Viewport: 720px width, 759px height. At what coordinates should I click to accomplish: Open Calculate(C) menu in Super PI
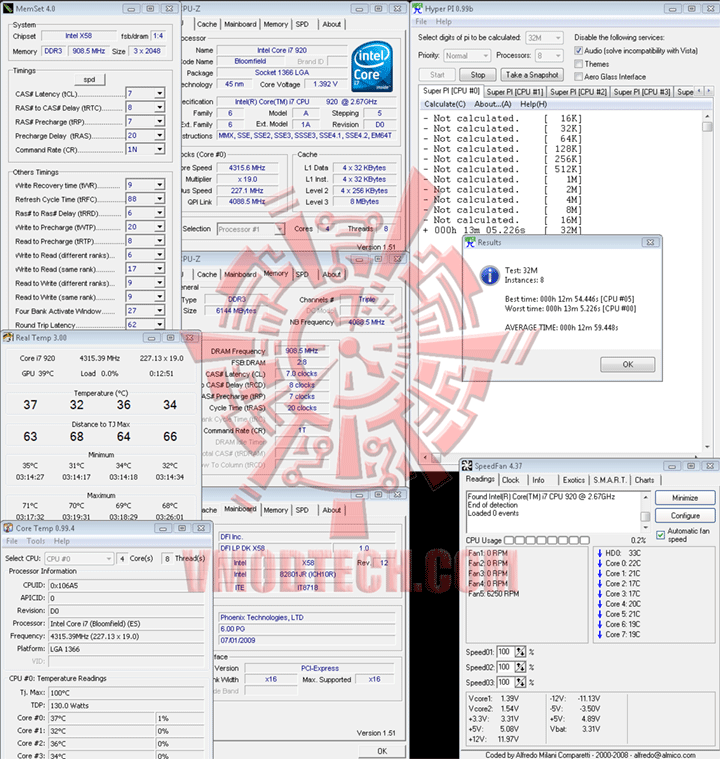point(444,104)
